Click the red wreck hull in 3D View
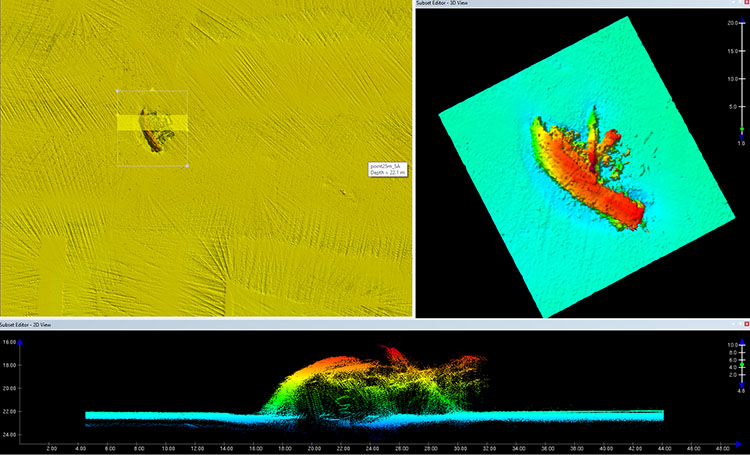This screenshot has width=750, height=455. coord(588,177)
